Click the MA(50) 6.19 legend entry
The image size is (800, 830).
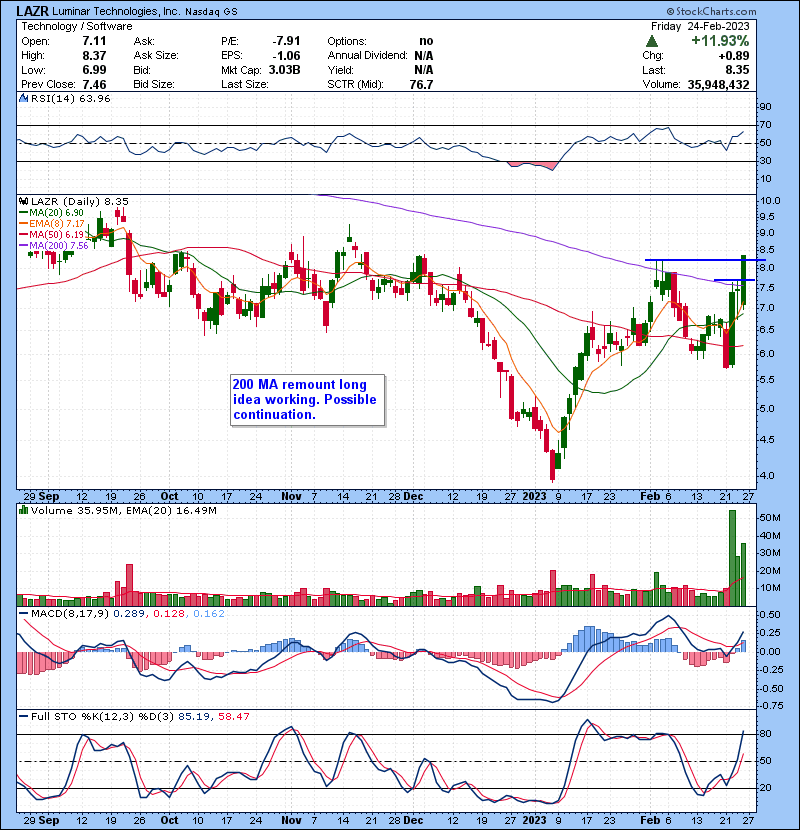click(56, 234)
